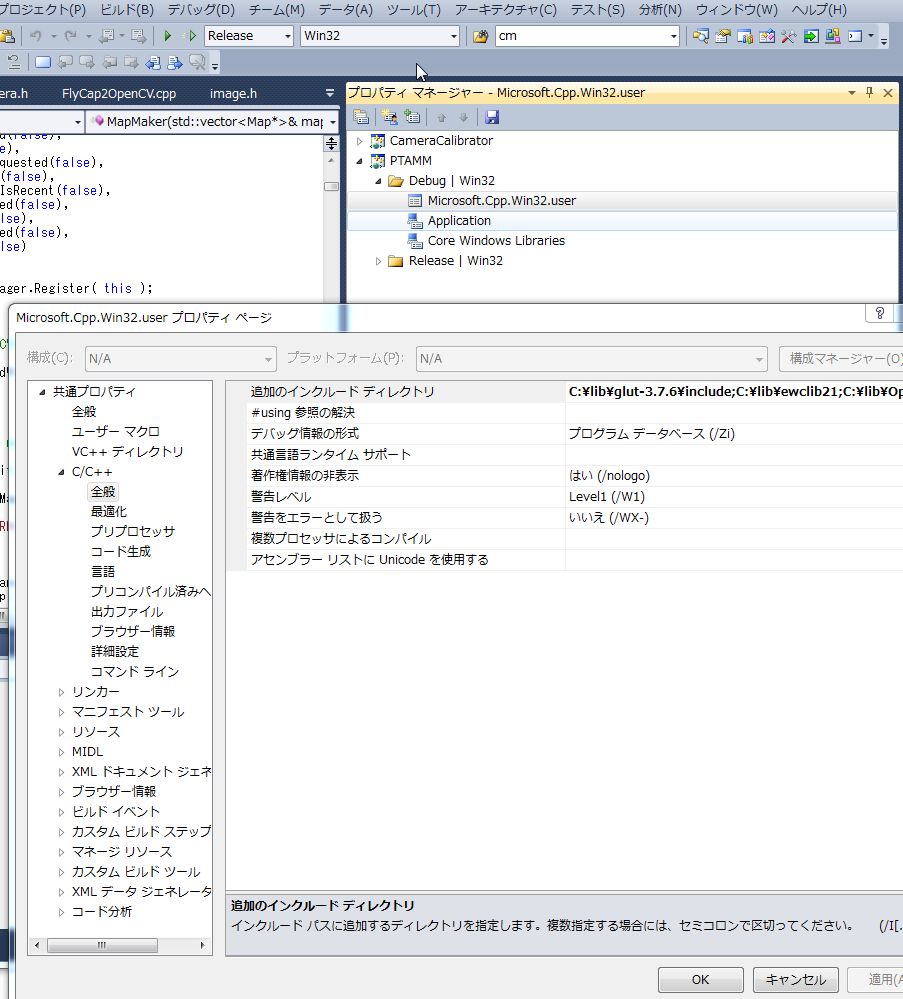Viewport: 903px width, 999px height.
Task: Select 最適化 under C/C++
Action: click(x=109, y=512)
